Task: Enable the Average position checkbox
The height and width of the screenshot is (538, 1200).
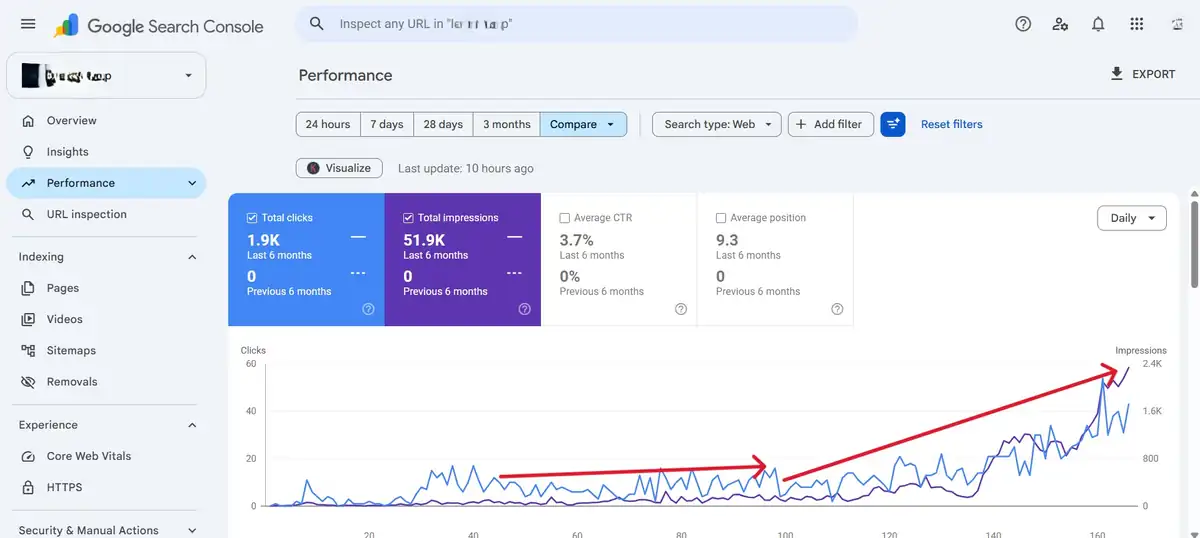Action: click(721, 218)
